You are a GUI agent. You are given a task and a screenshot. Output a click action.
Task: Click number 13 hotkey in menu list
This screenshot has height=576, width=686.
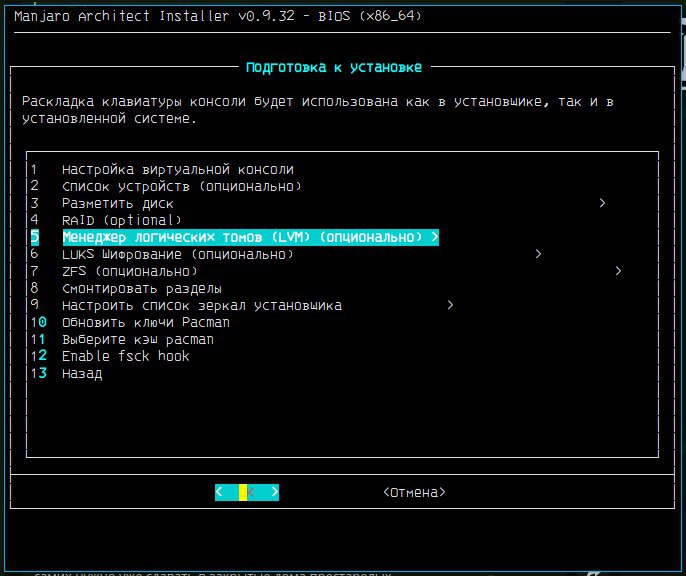pyautogui.click(x=38, y=373)
